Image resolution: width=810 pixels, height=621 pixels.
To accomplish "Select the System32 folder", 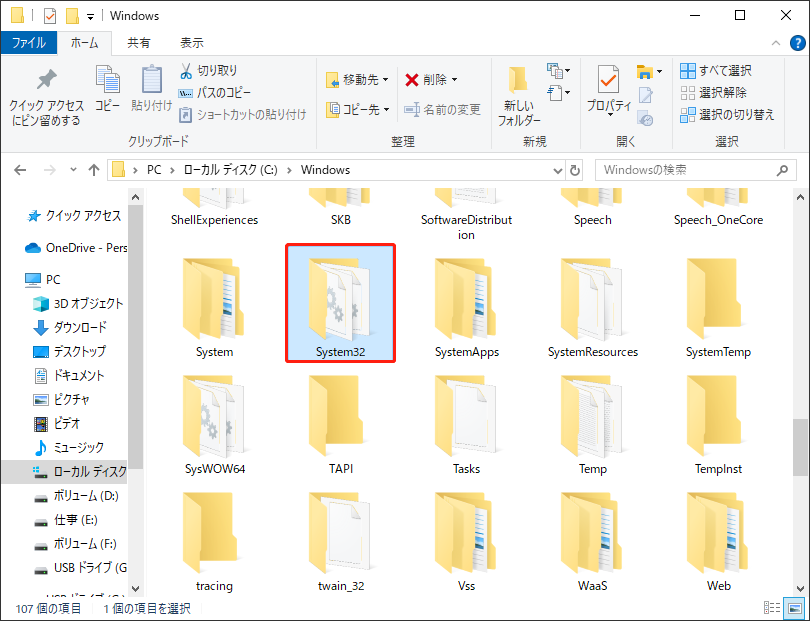I will [340, 303].
